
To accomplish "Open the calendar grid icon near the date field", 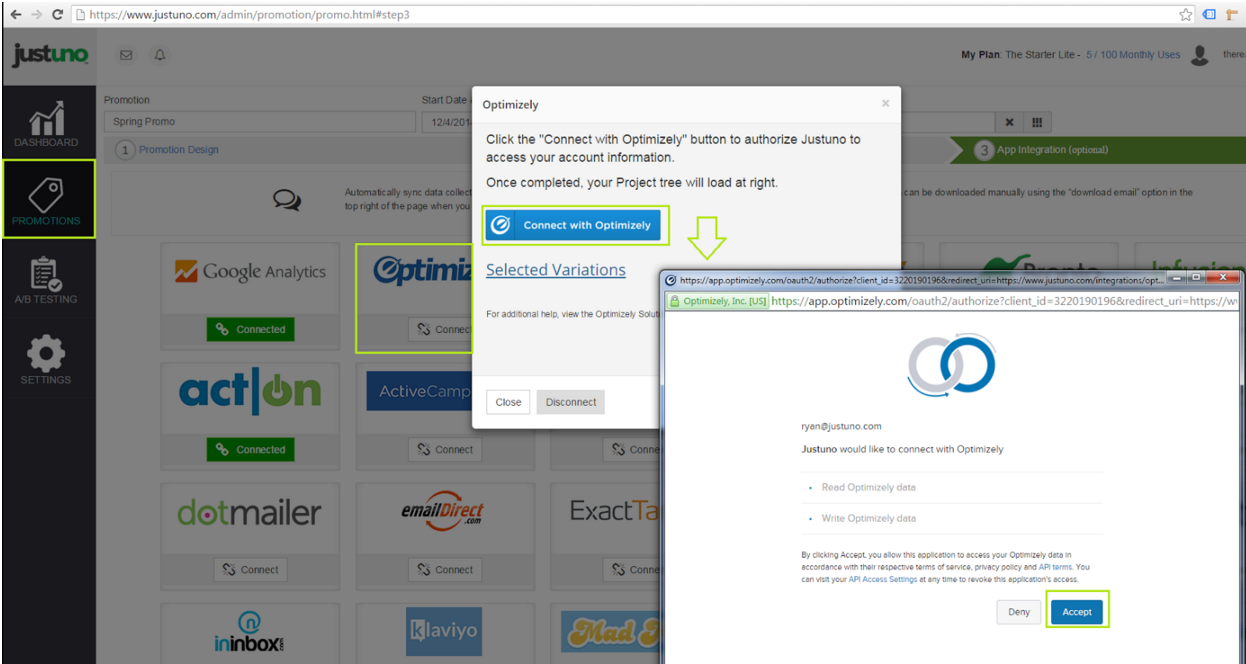I will click(1036, 120).
